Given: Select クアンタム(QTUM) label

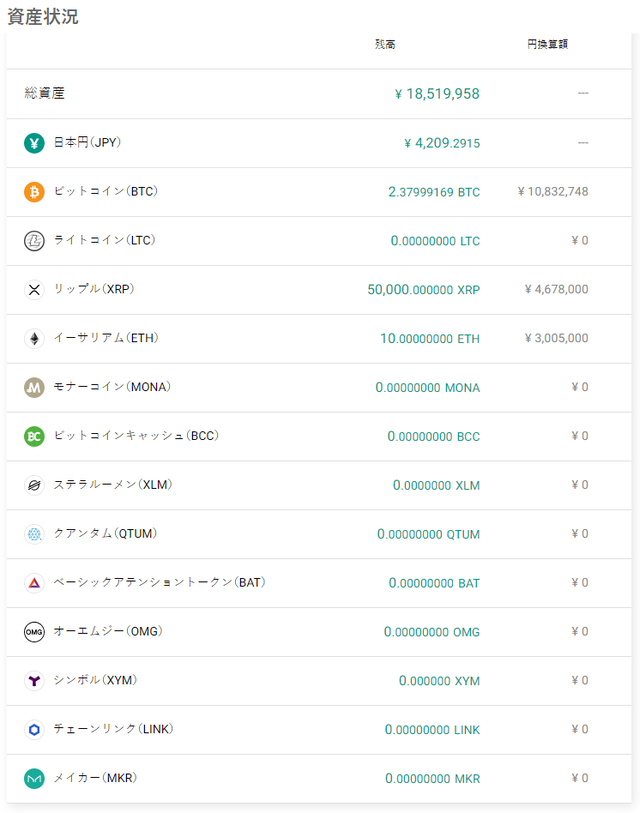Looking at the screenshot, I should coord(105,533).
